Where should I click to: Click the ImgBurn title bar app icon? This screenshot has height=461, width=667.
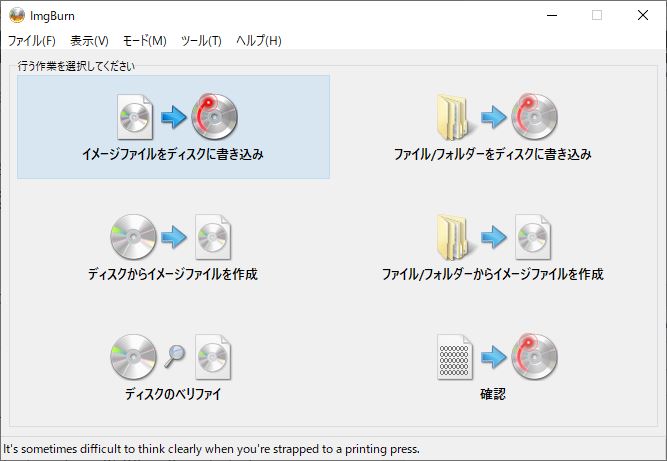point(17,15)
